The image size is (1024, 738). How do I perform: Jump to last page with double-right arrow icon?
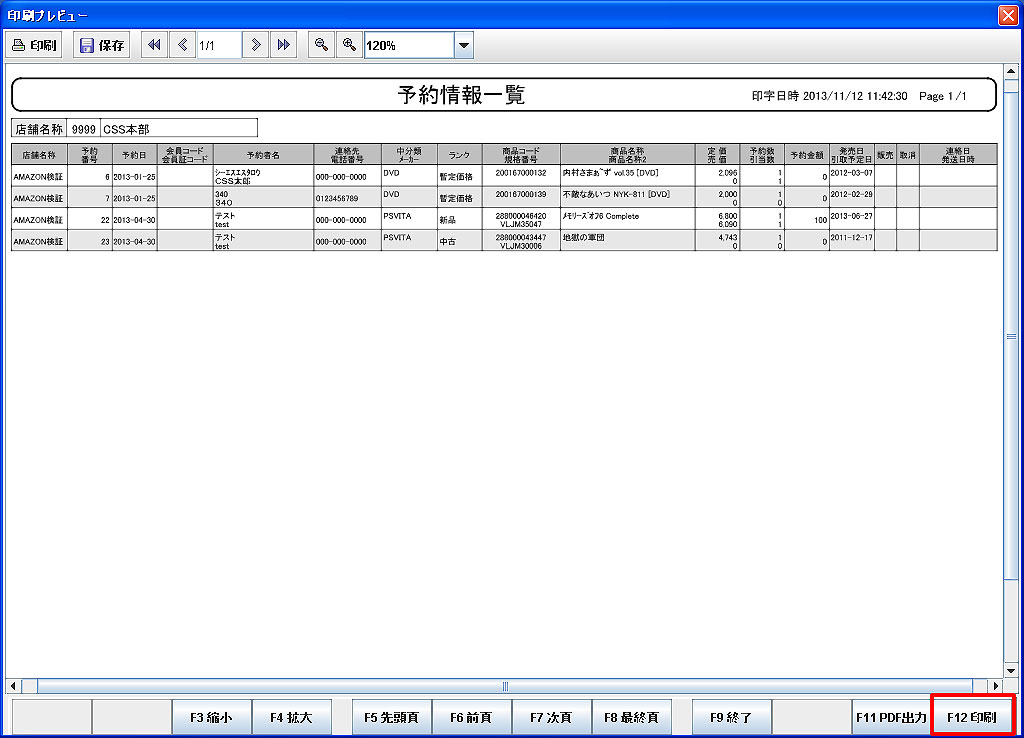click(284, 45)
